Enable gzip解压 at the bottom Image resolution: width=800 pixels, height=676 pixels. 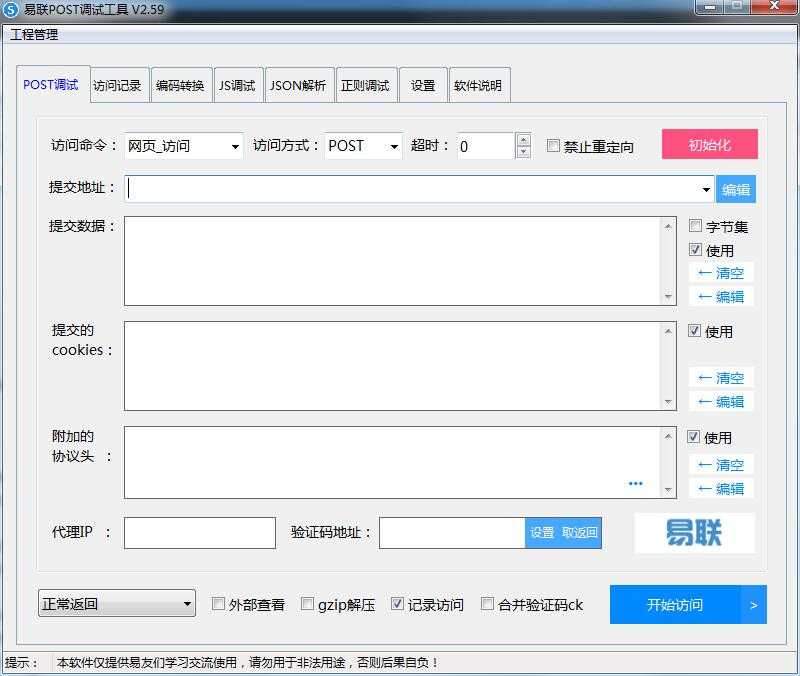[x=308, y=604]
